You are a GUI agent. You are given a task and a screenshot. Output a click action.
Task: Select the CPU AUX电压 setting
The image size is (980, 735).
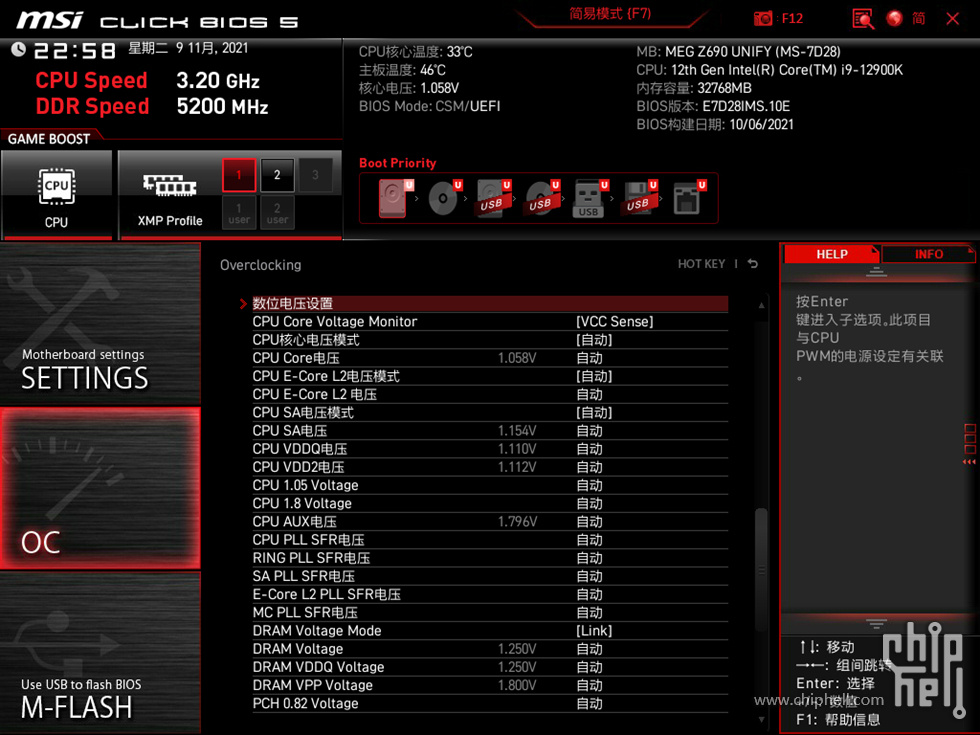click(x=490, y=521)
